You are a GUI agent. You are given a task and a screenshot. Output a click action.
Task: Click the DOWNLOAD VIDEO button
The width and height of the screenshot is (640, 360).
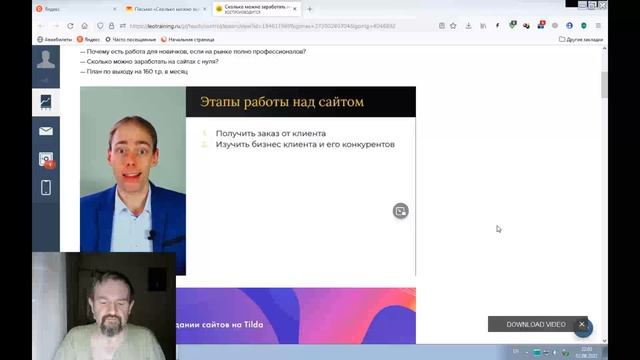click(x=536, y=324)
